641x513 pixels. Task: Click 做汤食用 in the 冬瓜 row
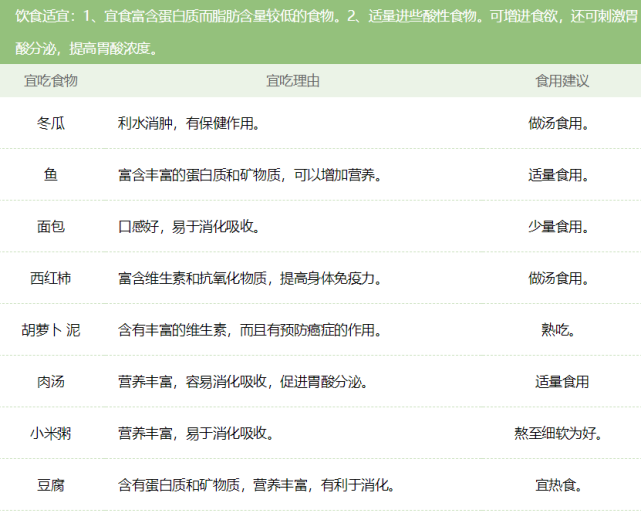click(x=558, y=123)
